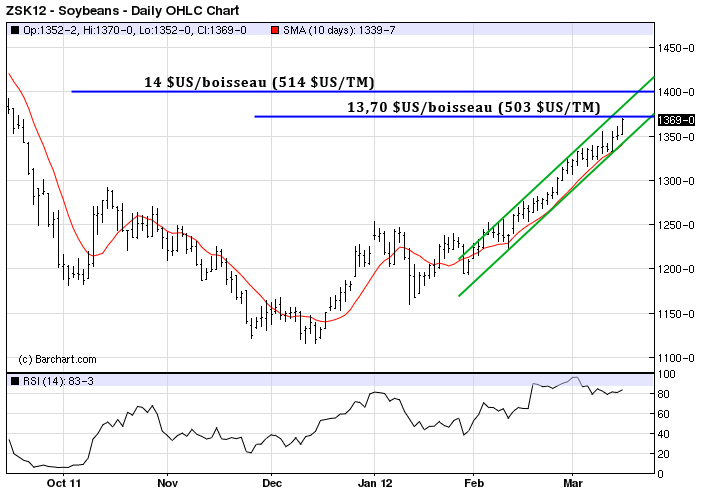Choose the Feb date axis marker
Screen dimensions: 703x499
pos(472,482)
